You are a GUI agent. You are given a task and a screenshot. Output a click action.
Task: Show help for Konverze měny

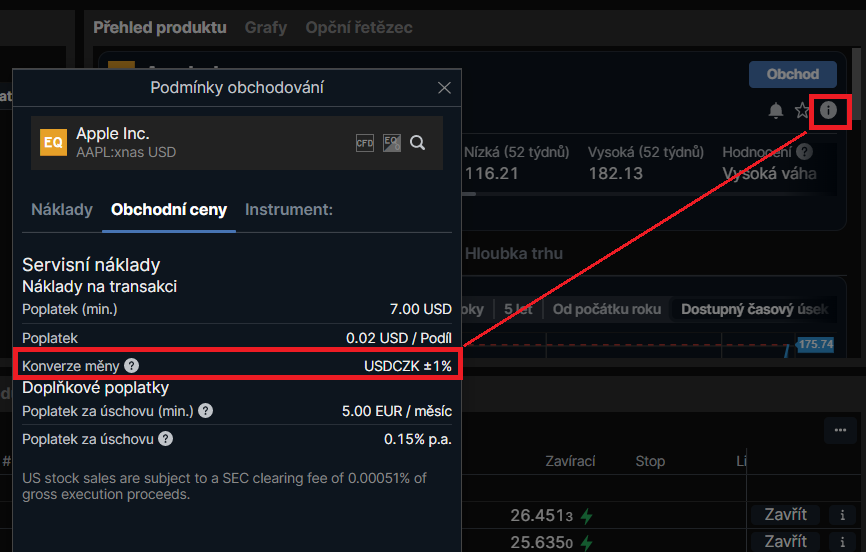(131, 365)
